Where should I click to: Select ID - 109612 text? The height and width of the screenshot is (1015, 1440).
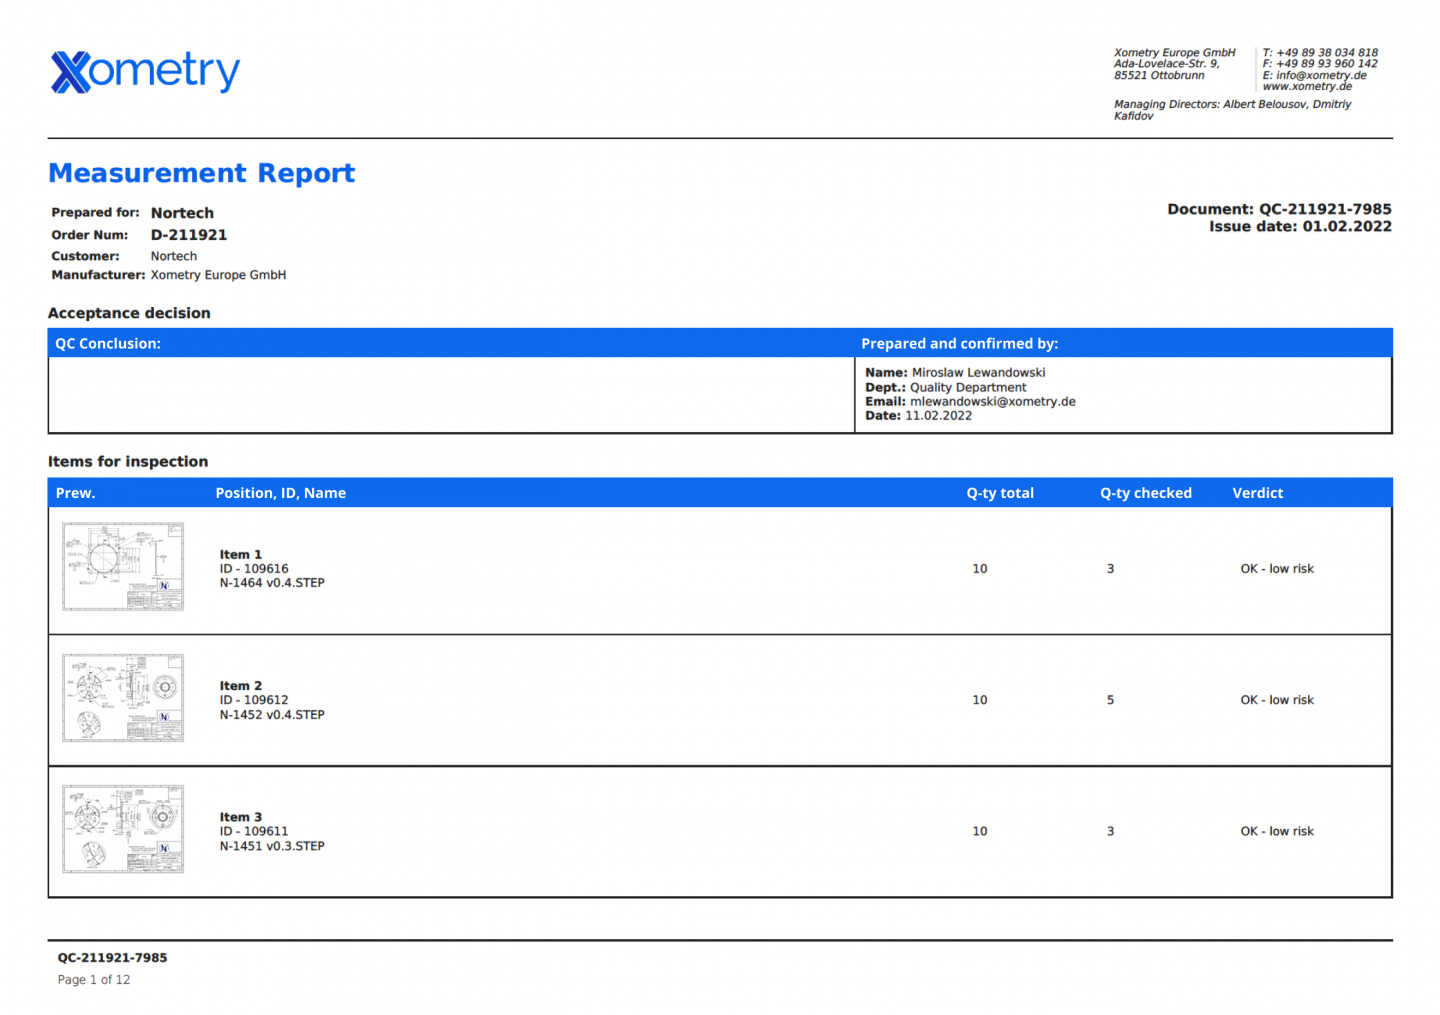(x=254, y=700)
